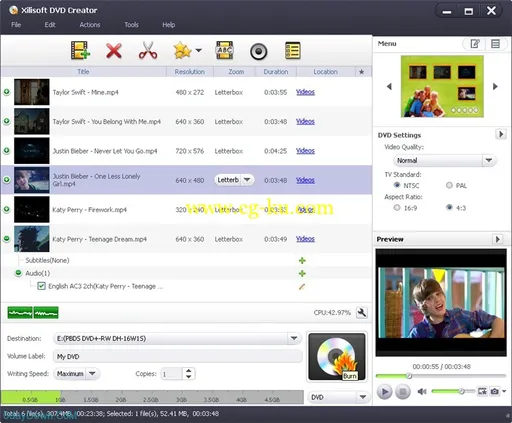
Task: Open the File menu
Action: point(16,25)
